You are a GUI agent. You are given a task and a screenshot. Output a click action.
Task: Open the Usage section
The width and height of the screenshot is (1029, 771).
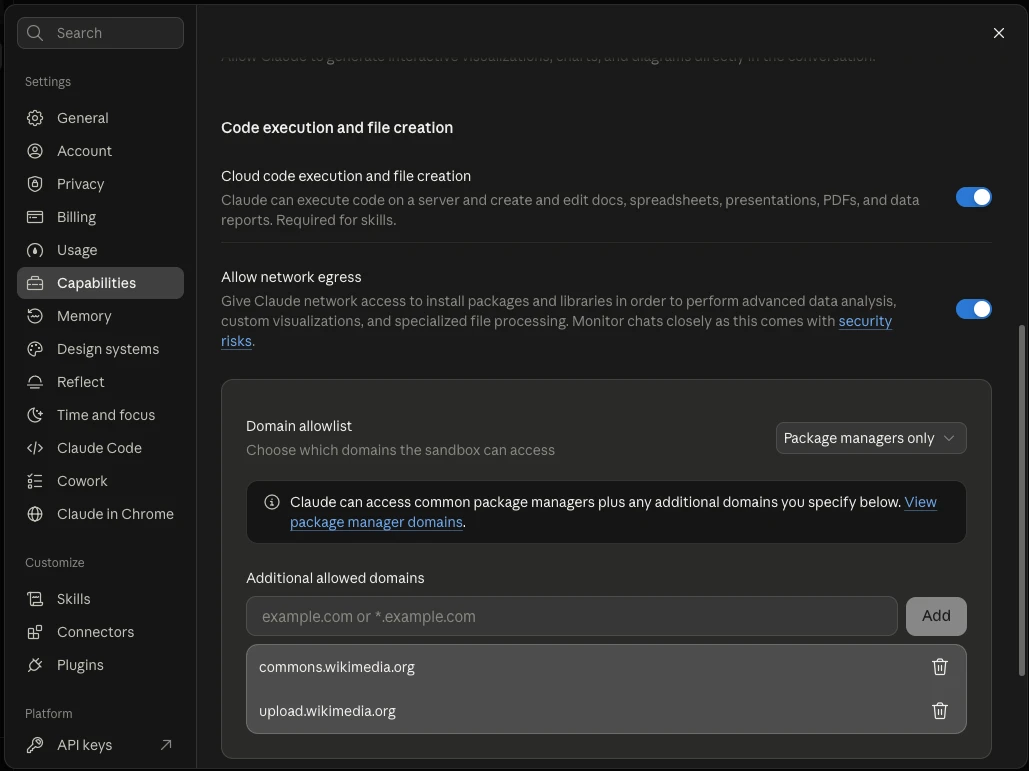click(100, 250)
